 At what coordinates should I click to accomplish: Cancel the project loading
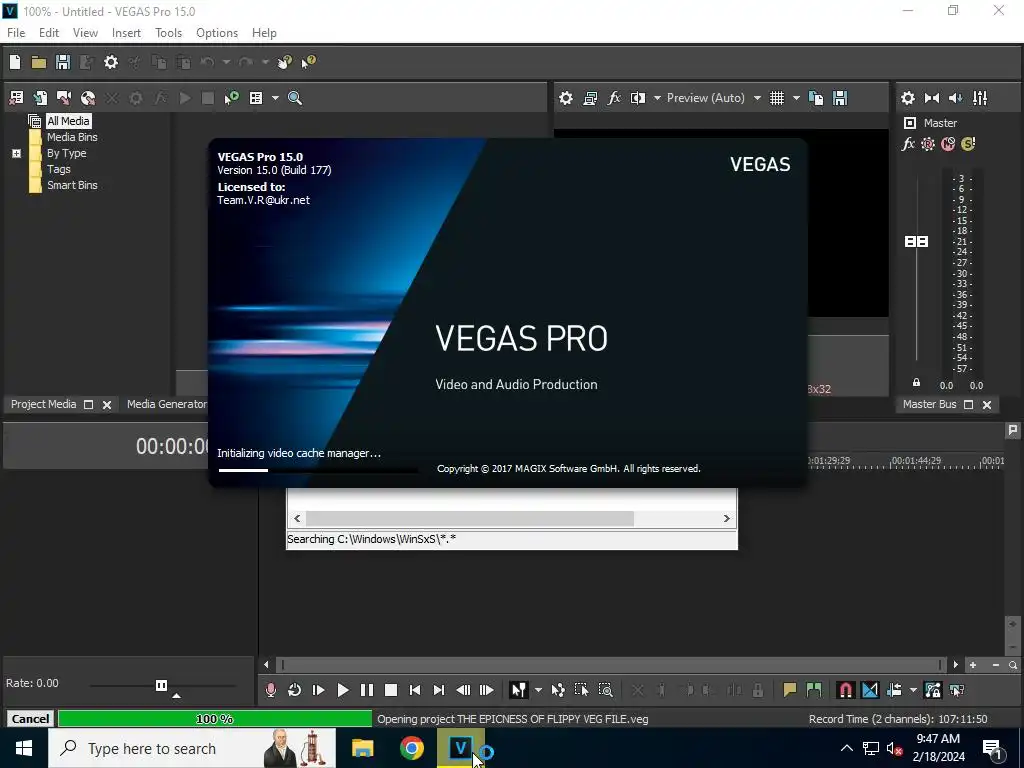click(30, 719)
